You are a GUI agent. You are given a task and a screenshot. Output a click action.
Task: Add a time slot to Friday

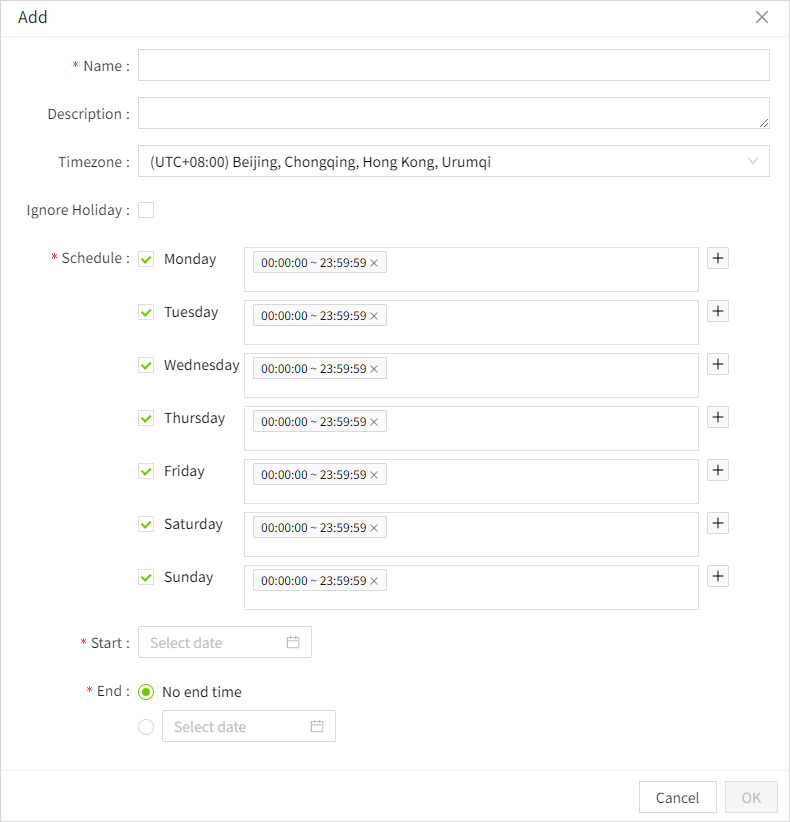[x=718, y=470]
